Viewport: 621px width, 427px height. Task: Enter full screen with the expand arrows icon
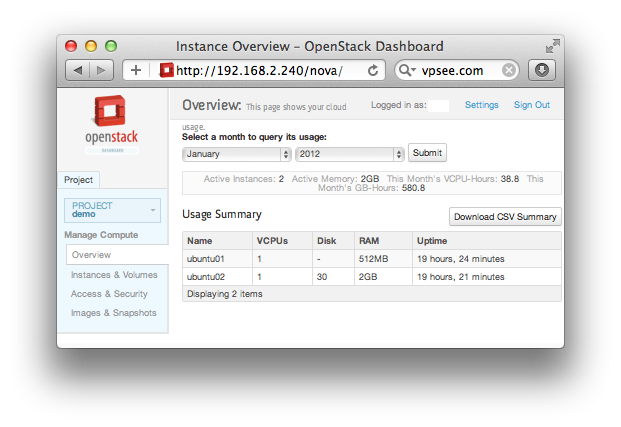point(552,46)
